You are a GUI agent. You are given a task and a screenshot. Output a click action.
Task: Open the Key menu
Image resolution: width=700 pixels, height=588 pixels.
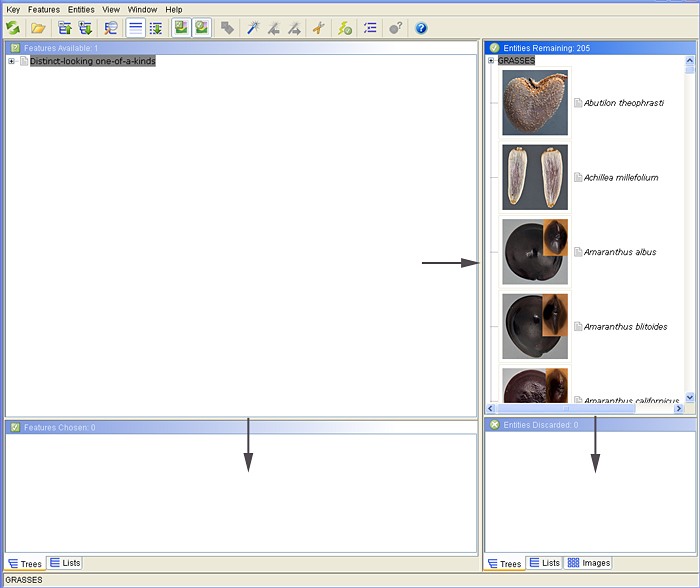click(x=13, y=9)
